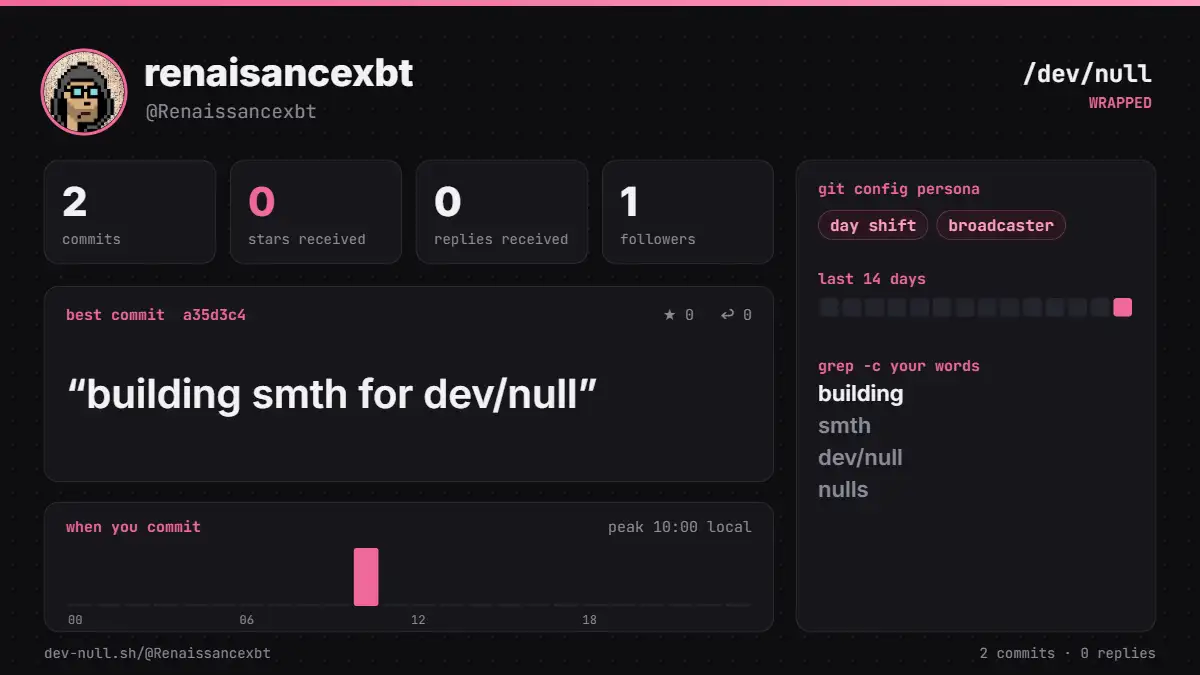
Task: Select the word nulls in the word list
Action: (x=843, y=490)
